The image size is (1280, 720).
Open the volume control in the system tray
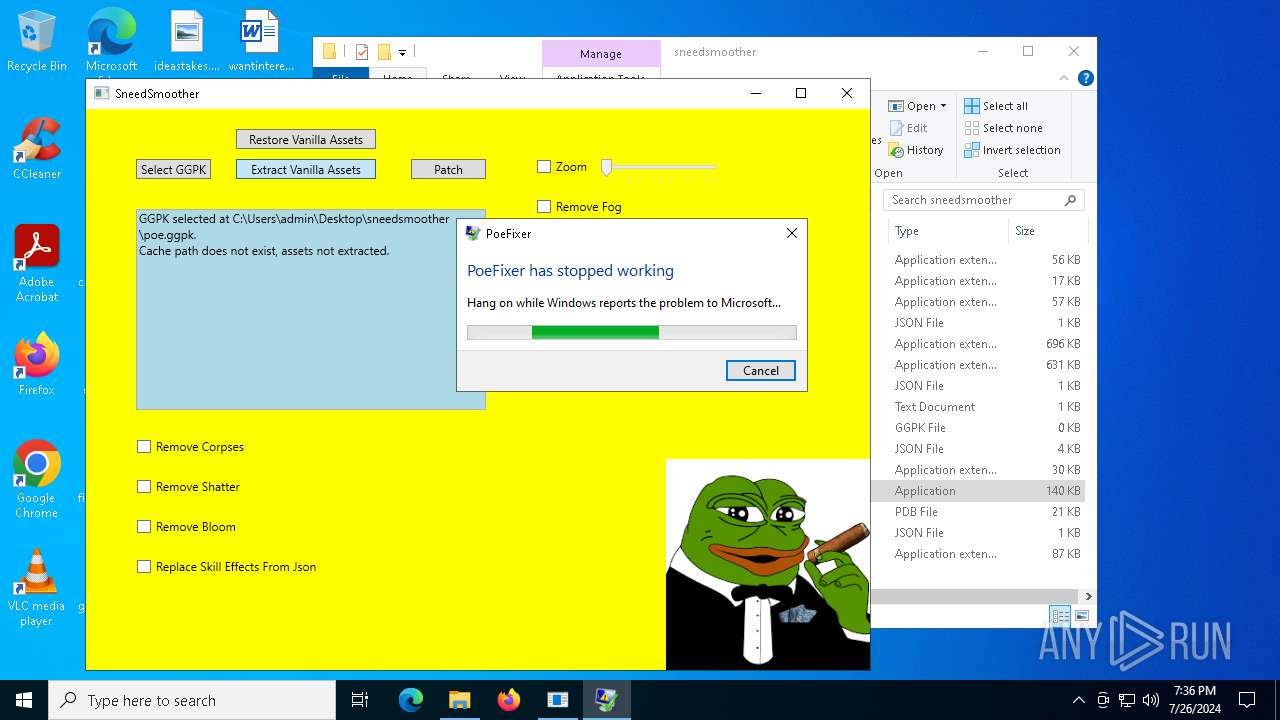tap(1150, 700)
